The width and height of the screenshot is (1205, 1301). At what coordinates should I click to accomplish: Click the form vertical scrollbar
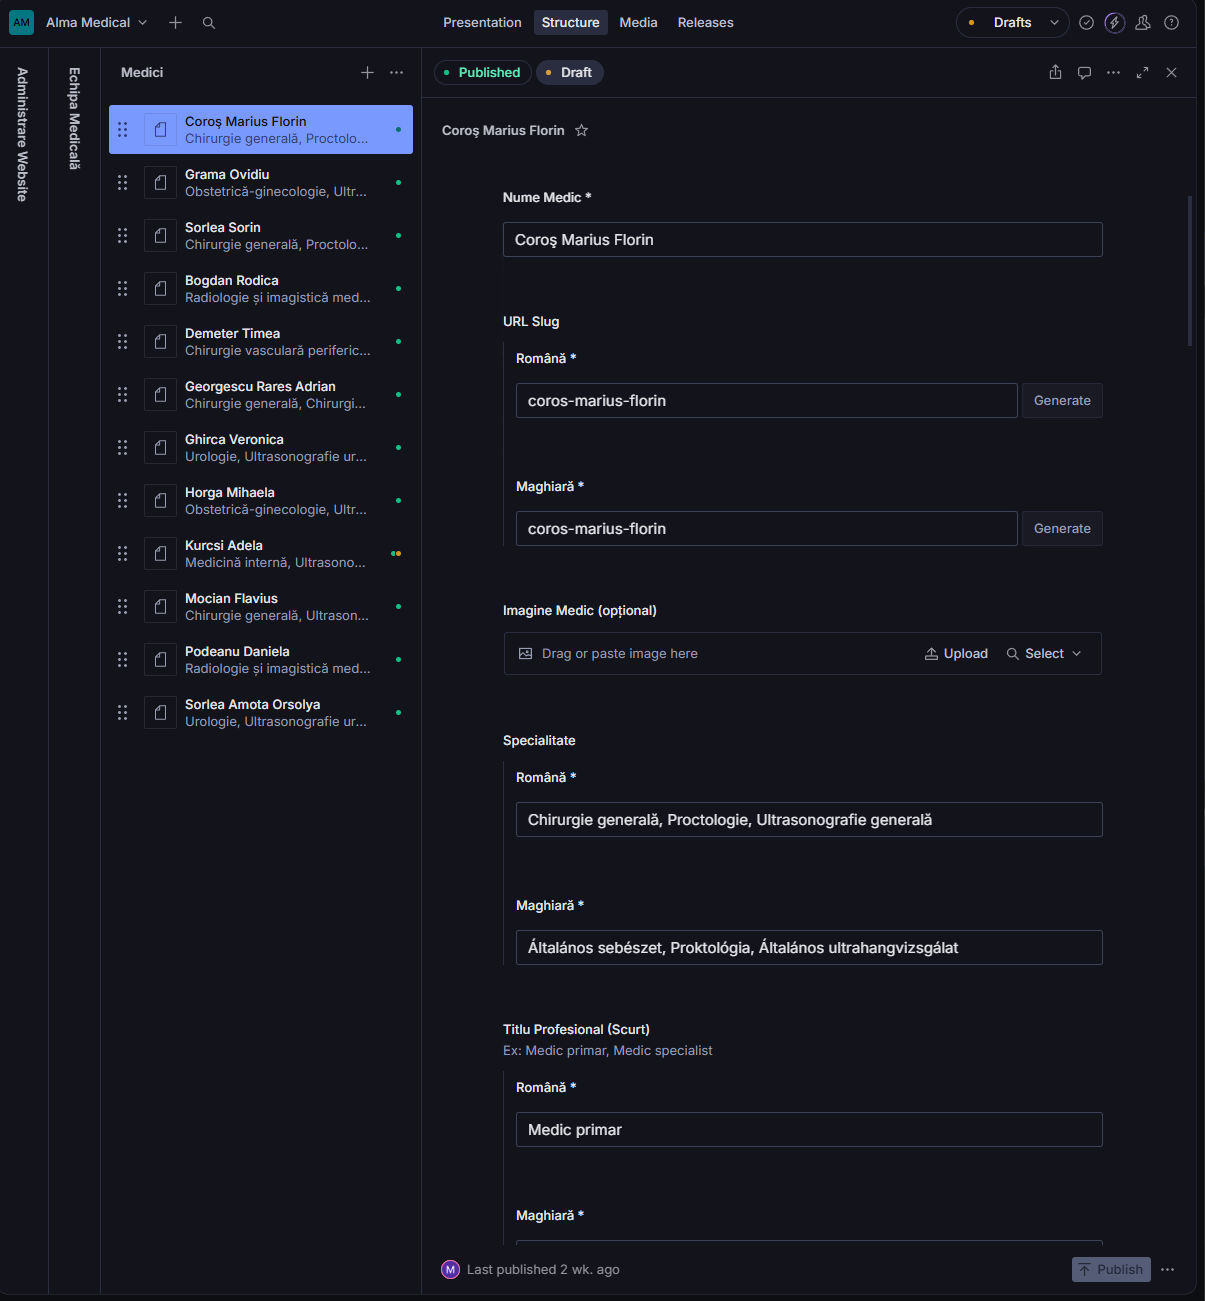click(1190, 270)
